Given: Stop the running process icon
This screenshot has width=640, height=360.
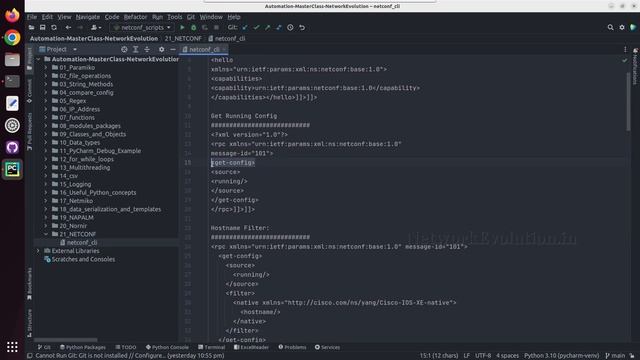Looking at the screenshot, I should (x=216, y=27).
